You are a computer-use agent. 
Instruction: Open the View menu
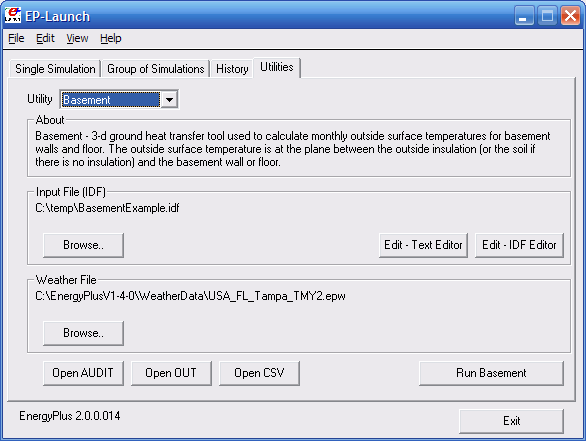pos(77,38)
